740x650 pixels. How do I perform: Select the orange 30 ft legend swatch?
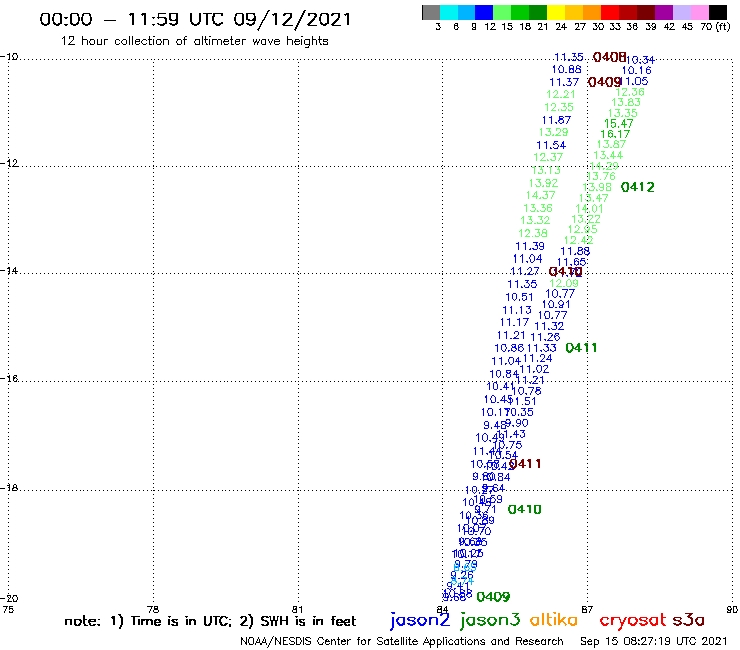click(591, 12)
